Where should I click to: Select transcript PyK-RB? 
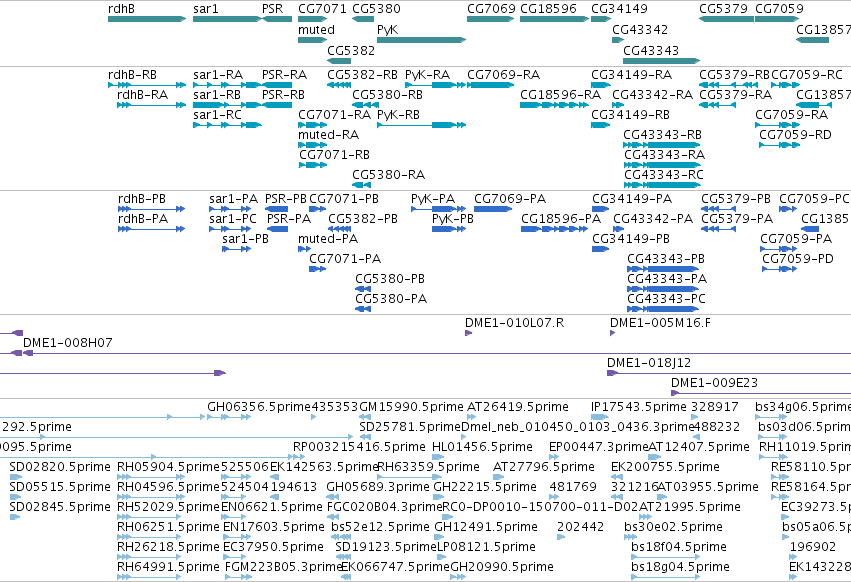[x=422, y=125]
